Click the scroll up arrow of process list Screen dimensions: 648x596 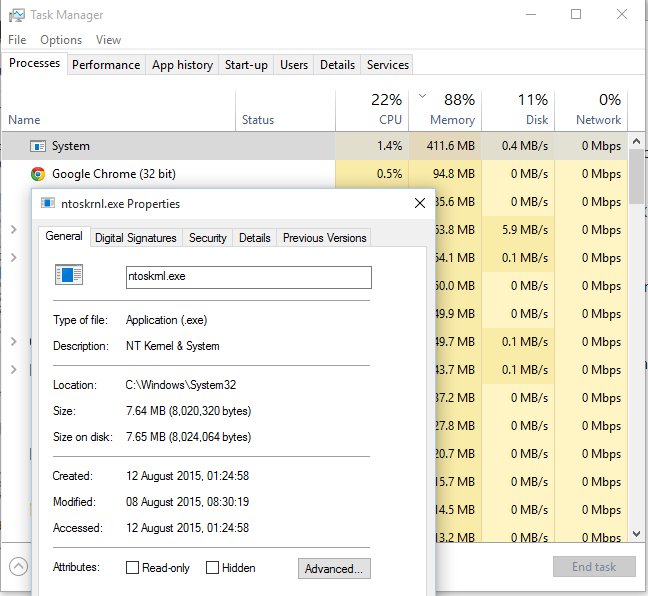pos(636,141)
